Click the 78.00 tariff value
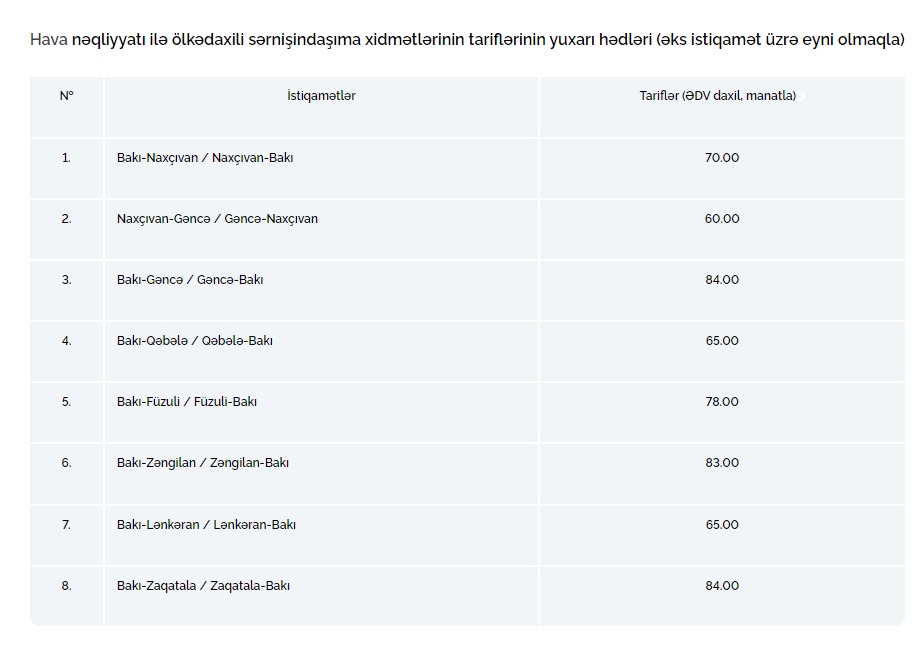This screenshot has width=915, height=646. coord(722,401)
